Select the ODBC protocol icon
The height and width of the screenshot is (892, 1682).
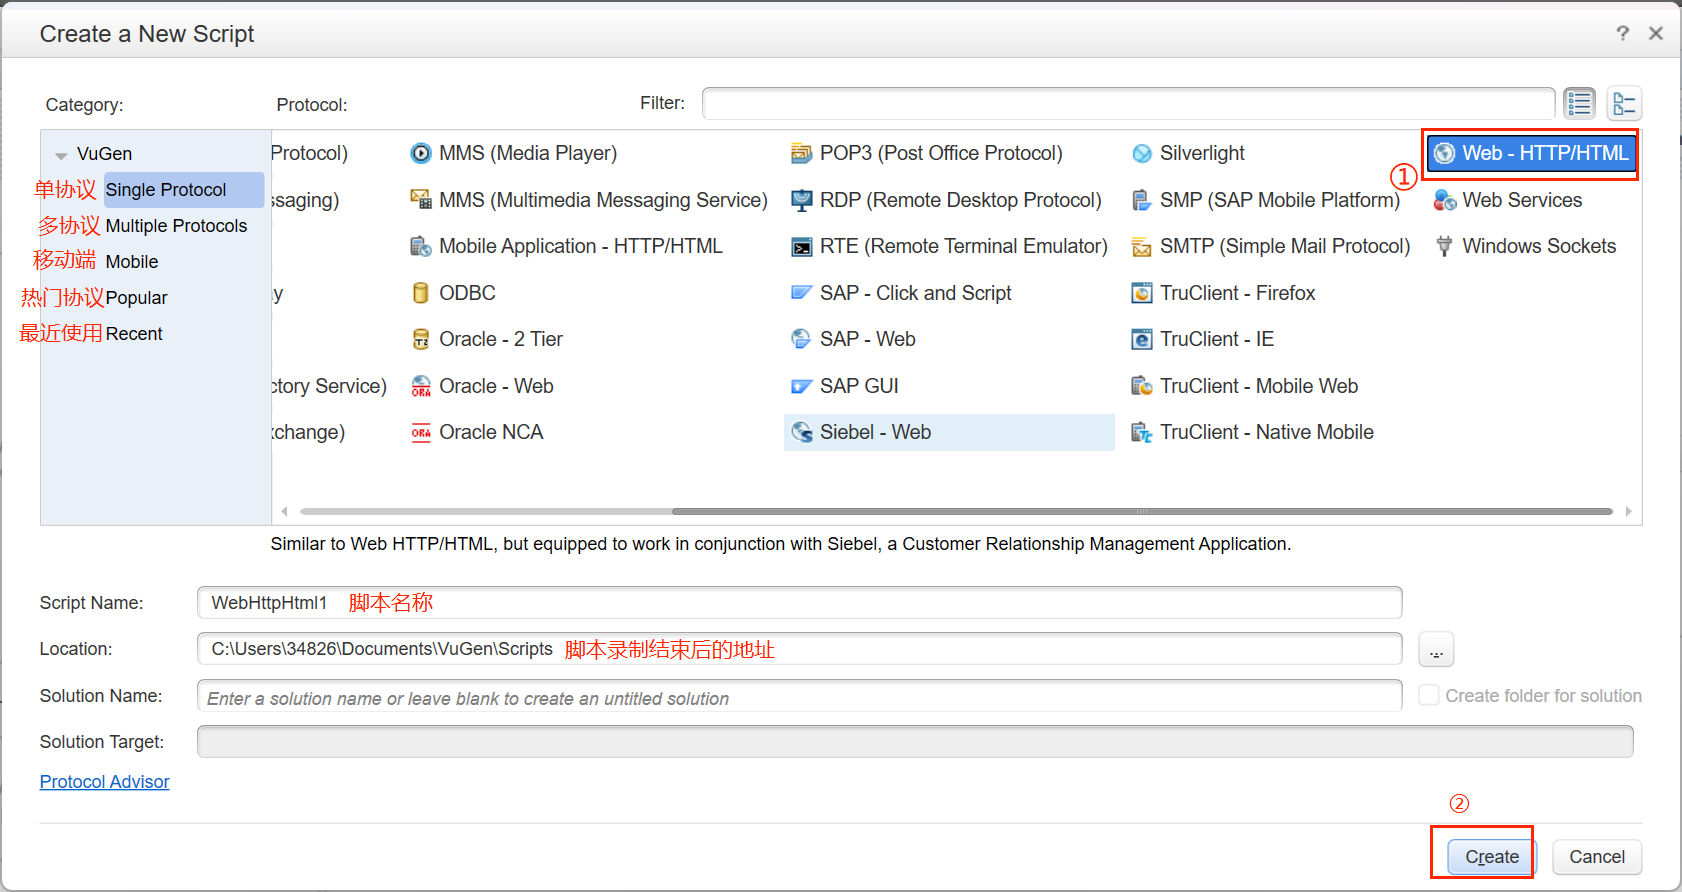click(x=421, y=293)
